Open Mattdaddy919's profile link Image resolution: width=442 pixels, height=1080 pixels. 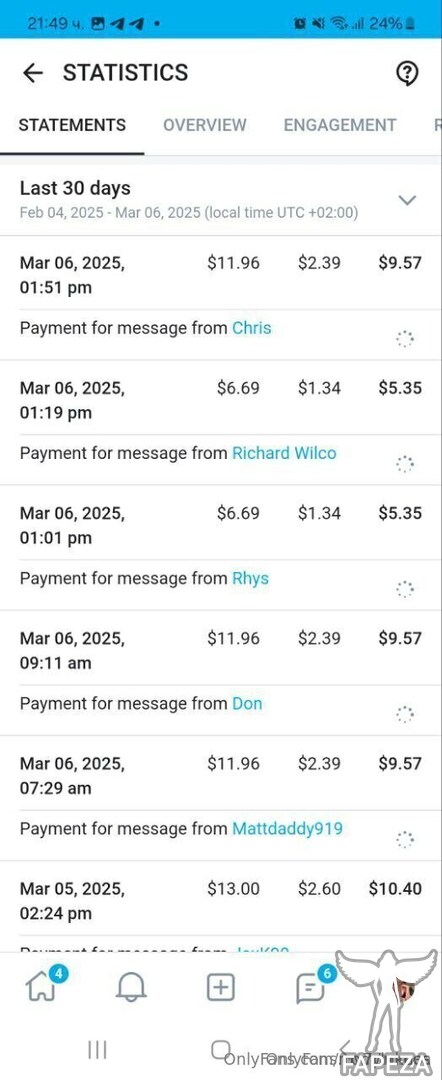coord(287,829)
